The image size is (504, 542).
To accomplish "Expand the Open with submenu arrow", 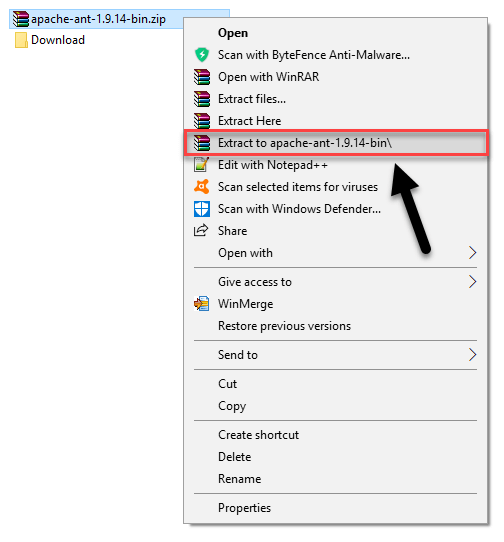I will 473,253.
